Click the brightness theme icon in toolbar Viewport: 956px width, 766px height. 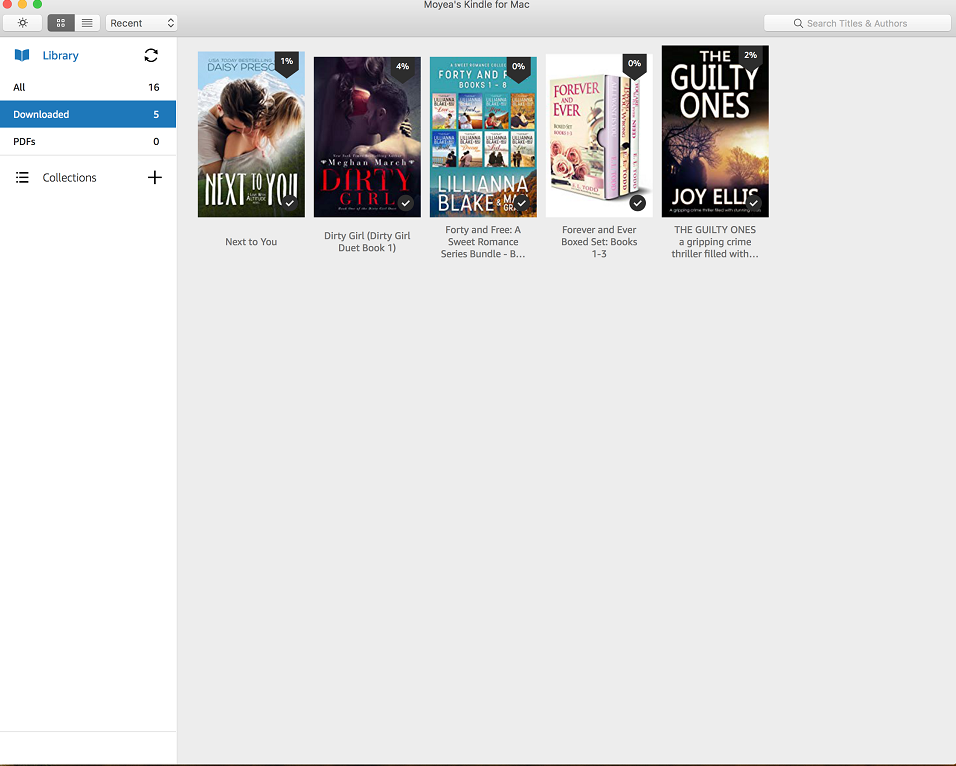pyautogui.click(x=23, y=23)
